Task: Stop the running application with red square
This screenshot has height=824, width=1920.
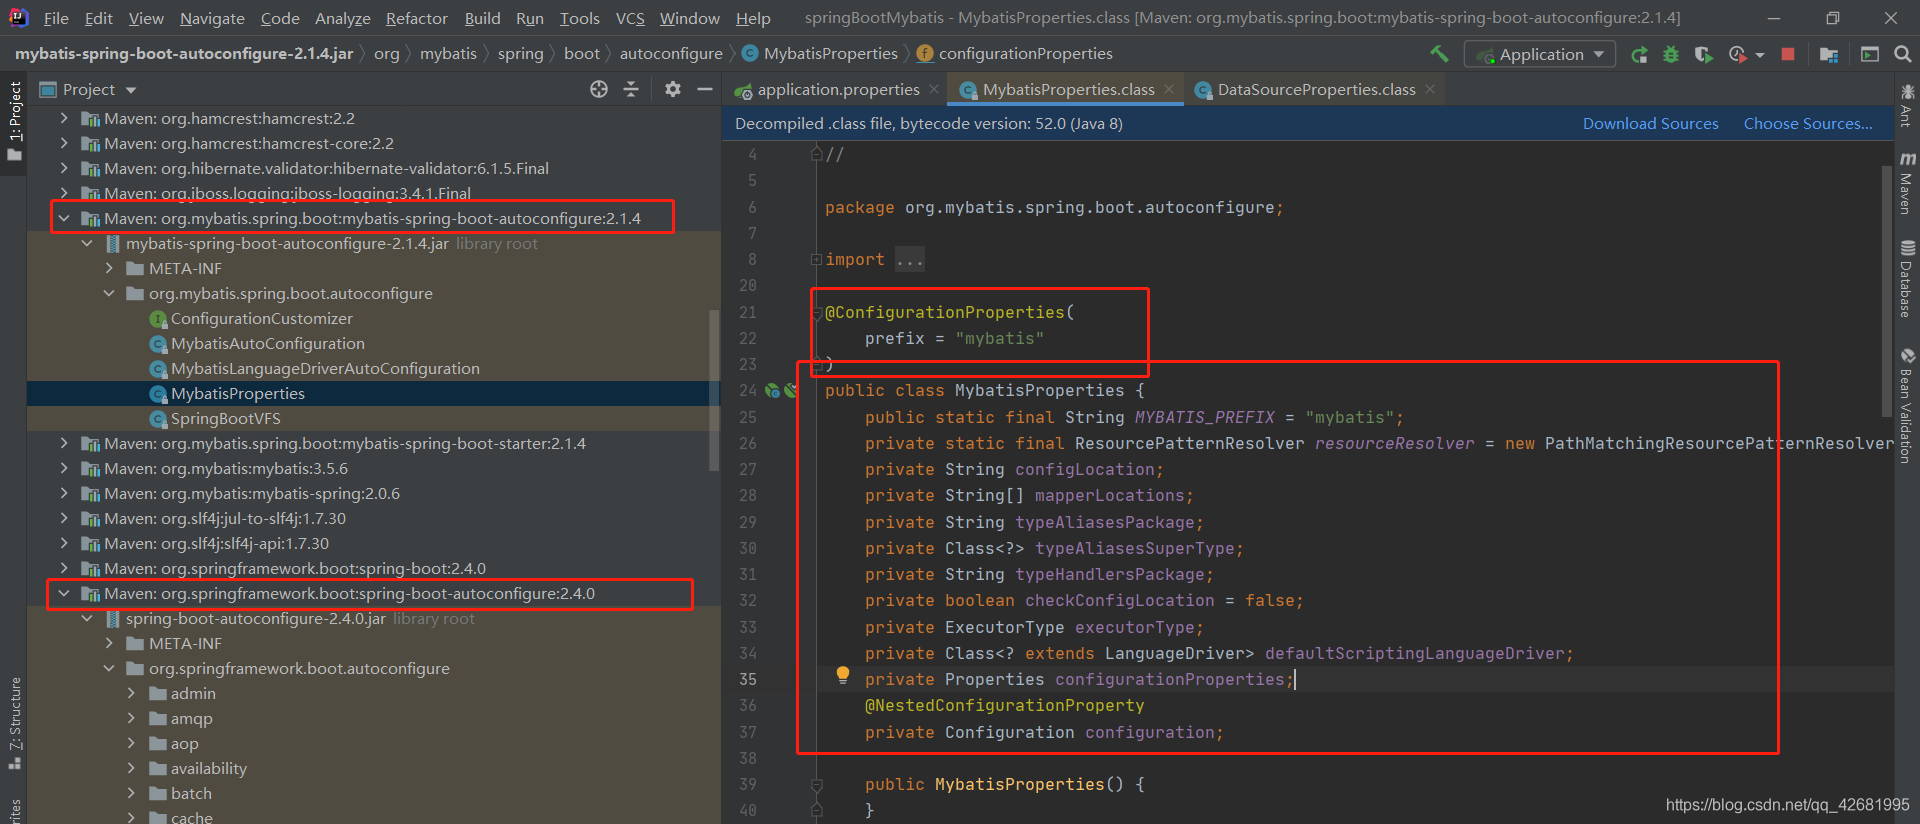Action: click(1788, 54)
